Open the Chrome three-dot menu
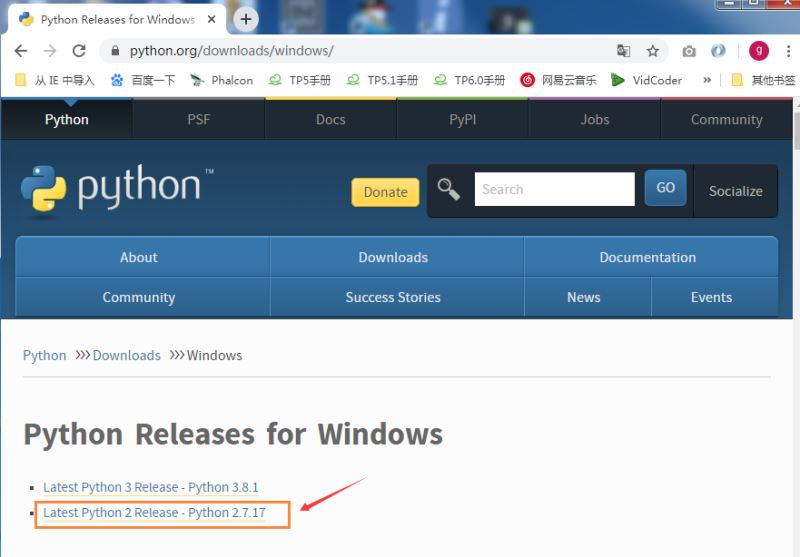800x557 pixels. 788,50
